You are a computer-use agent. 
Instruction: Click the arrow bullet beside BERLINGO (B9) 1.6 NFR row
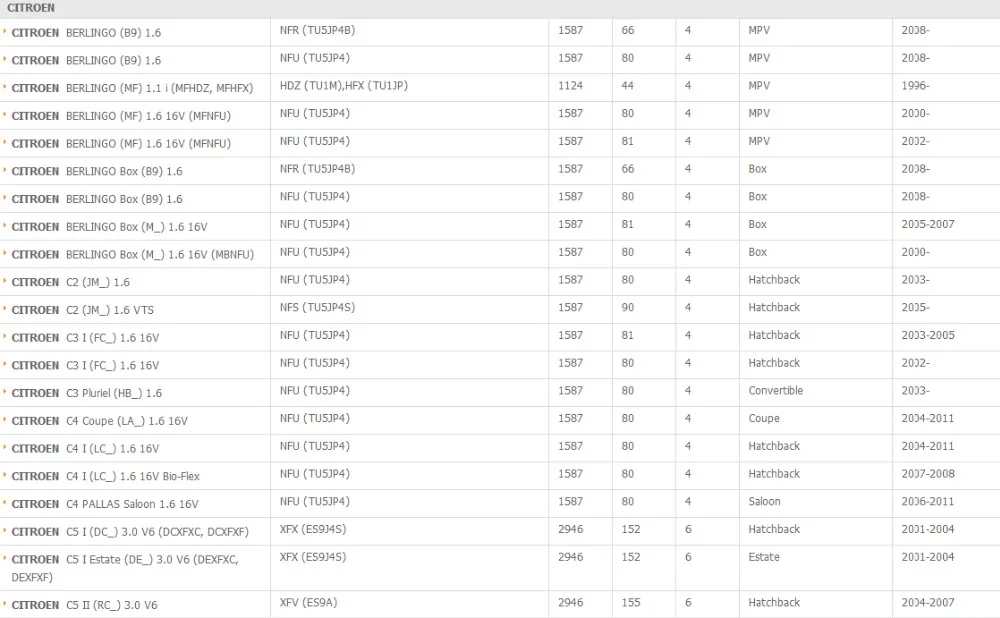pyautogui.click(x=4, y=31)
